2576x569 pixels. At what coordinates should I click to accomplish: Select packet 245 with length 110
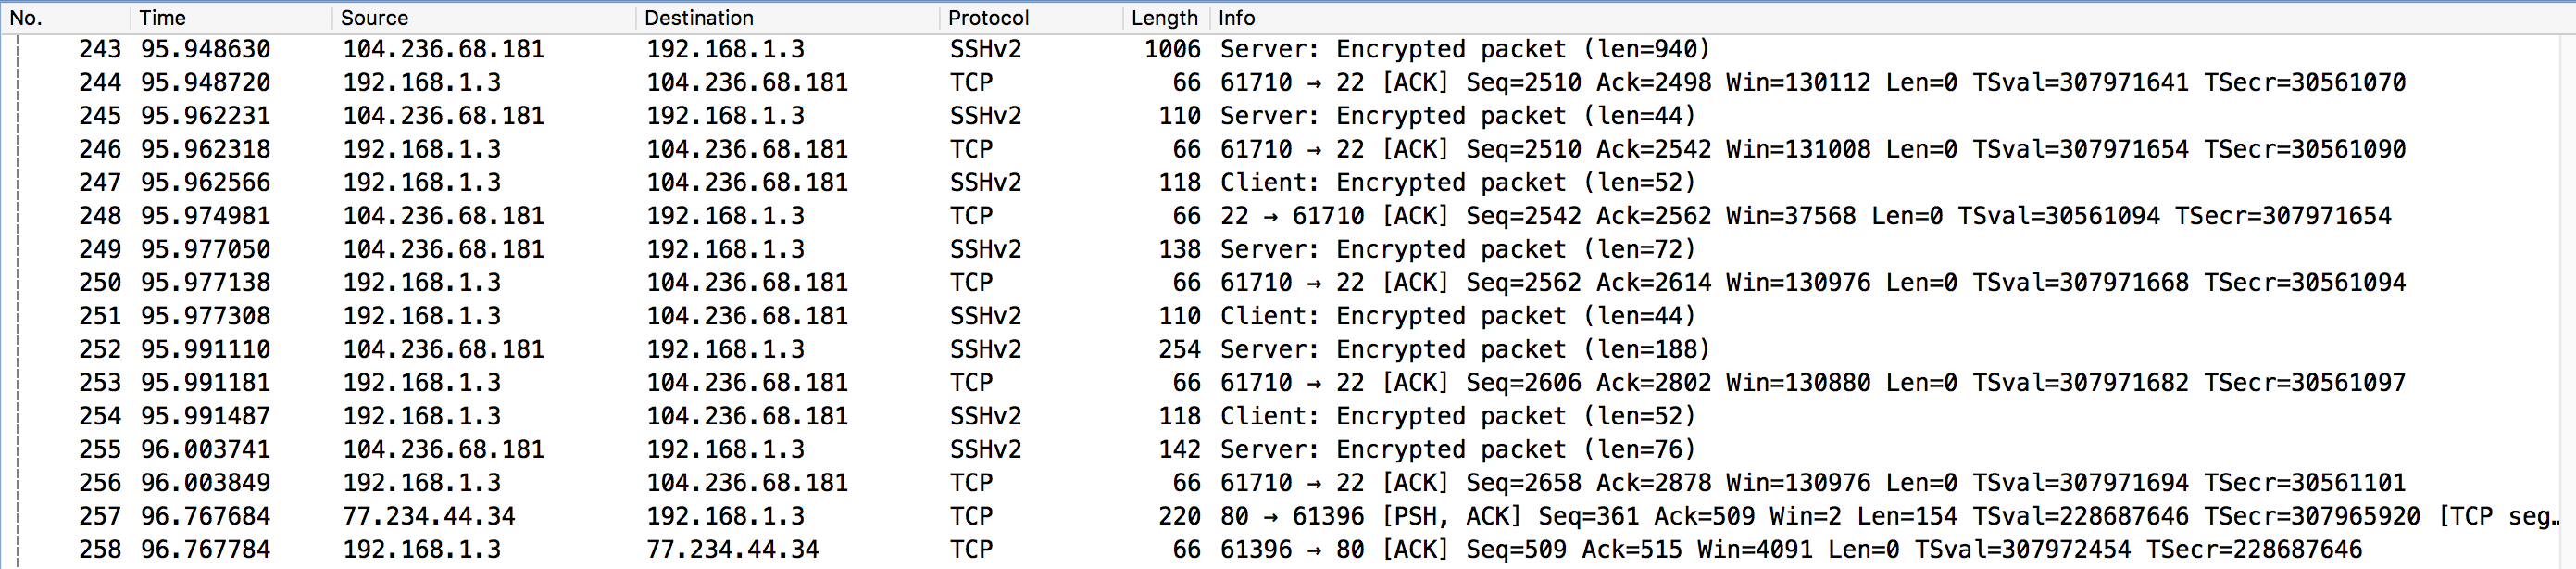pyautogui.click(x=1179, y=116)
